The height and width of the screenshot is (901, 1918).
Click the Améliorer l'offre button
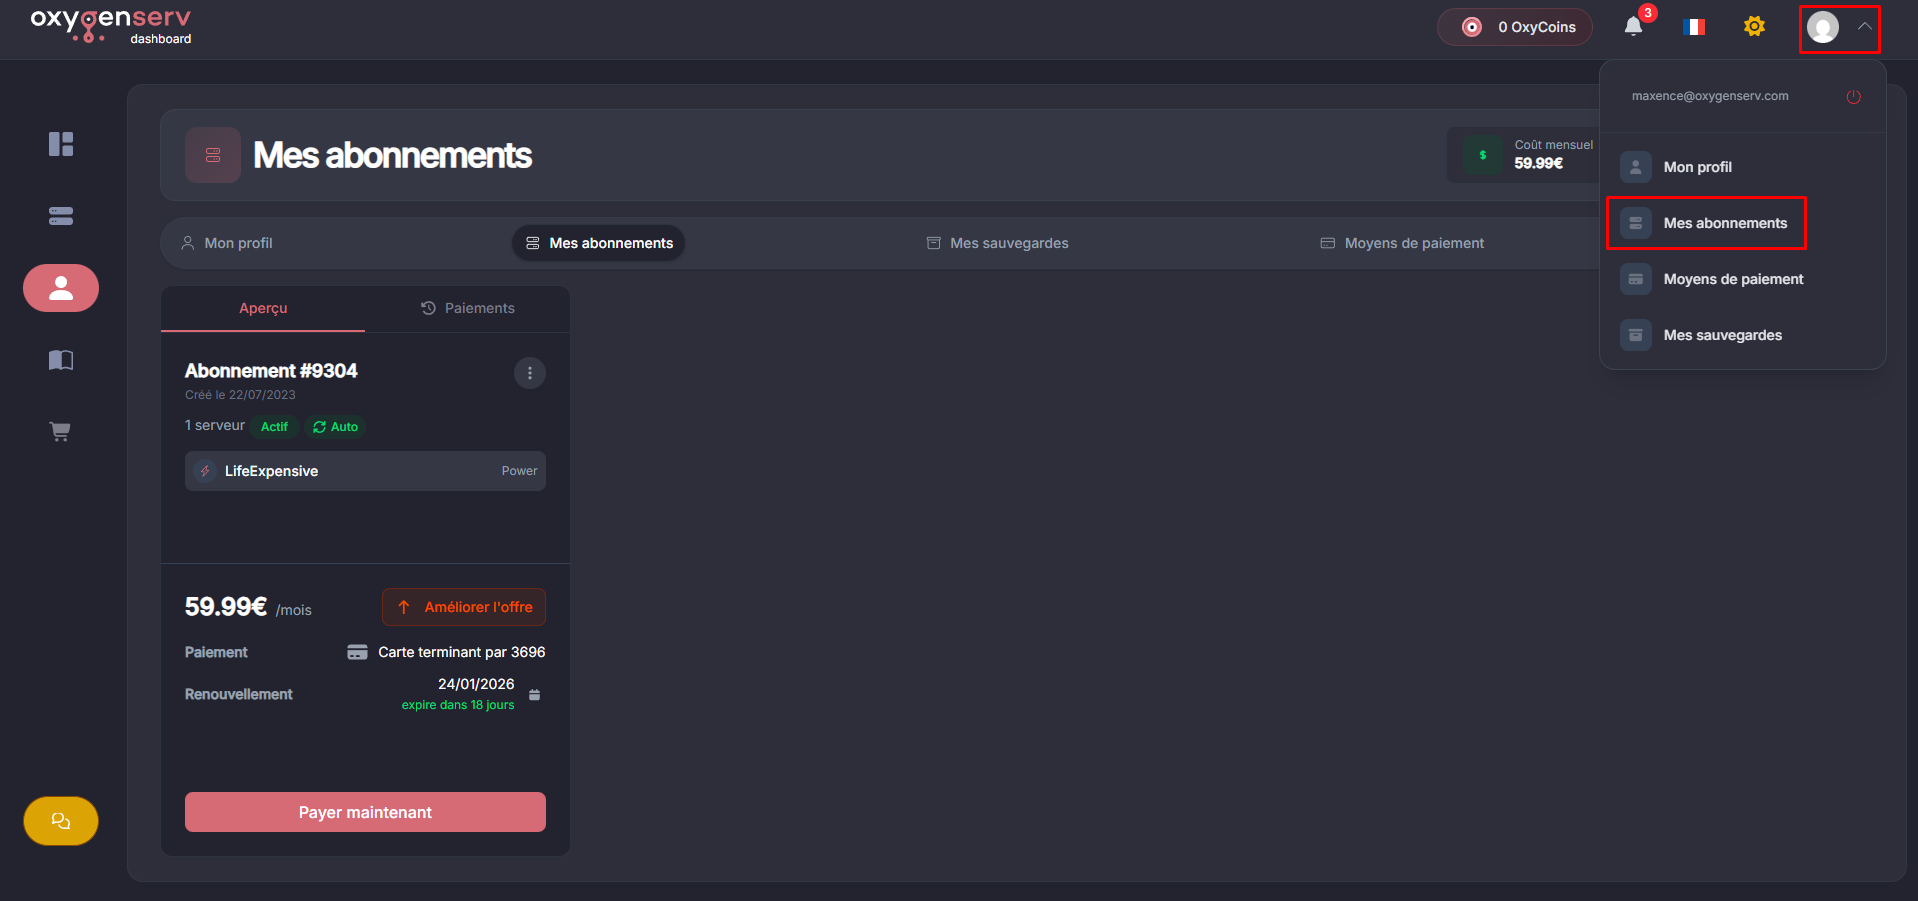click(x=464, y=607)
